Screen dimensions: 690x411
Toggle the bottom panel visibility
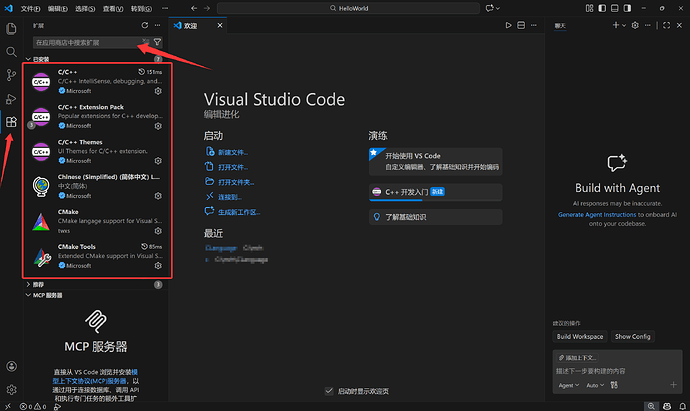(x=615, y=8)
